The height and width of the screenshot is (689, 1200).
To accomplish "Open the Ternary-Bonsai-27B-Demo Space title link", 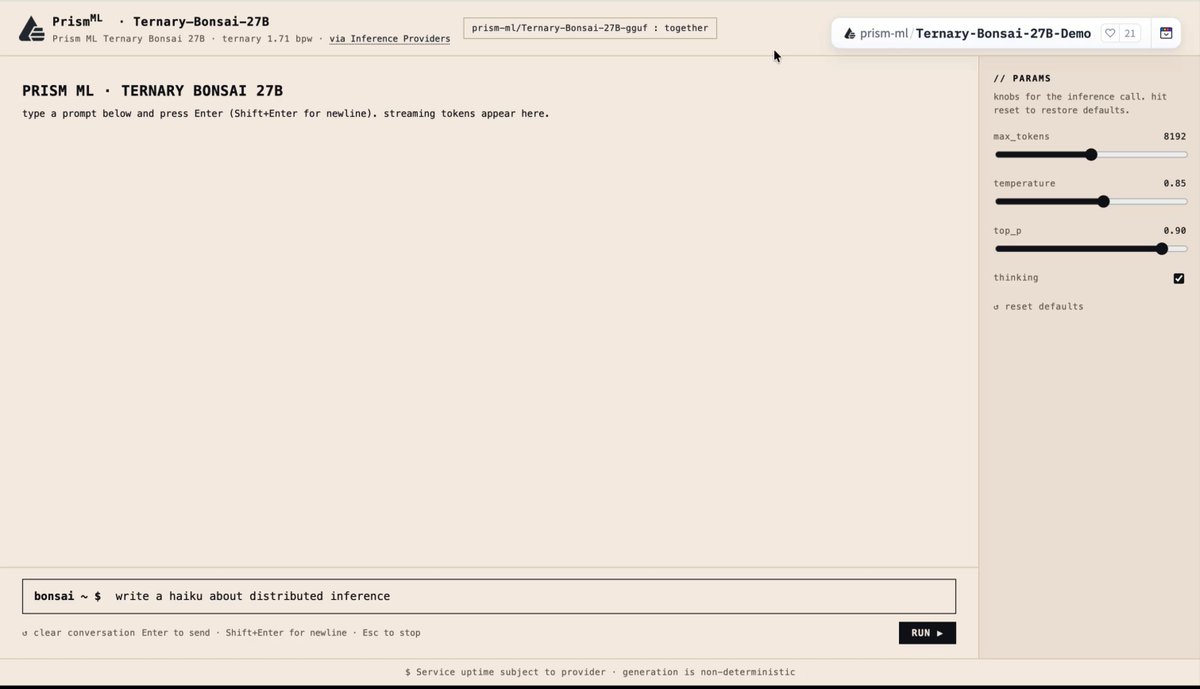I will (x=1003, y=33).
